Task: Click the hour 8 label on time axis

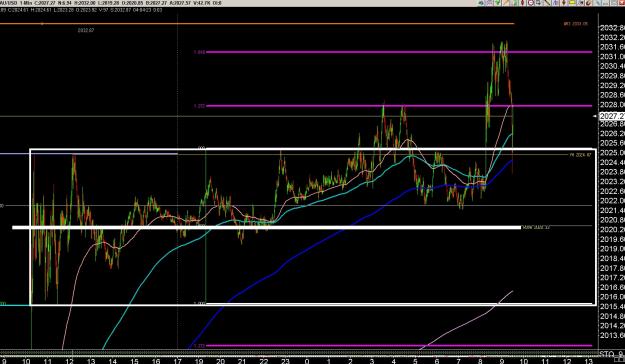Action: coord(480,361)
